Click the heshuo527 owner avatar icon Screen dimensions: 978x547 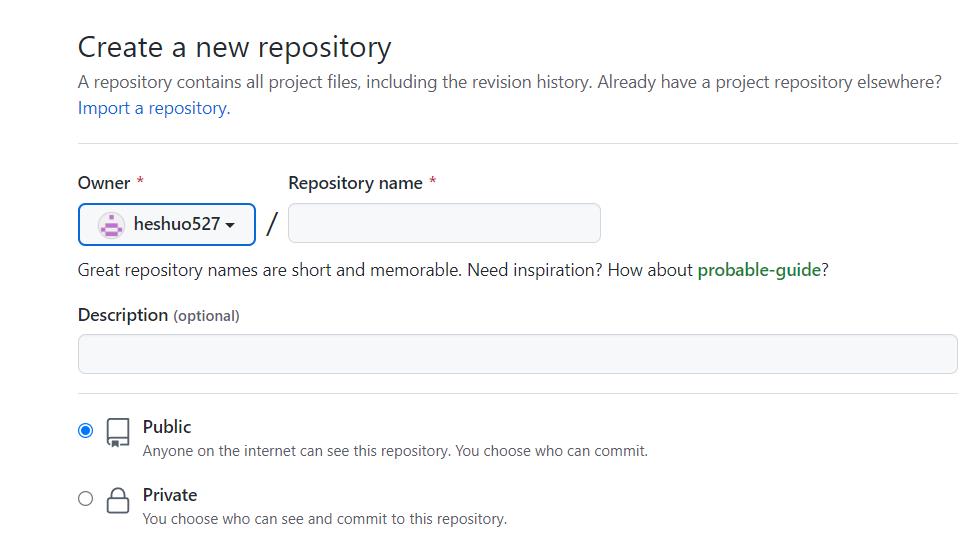coord(111,224)
